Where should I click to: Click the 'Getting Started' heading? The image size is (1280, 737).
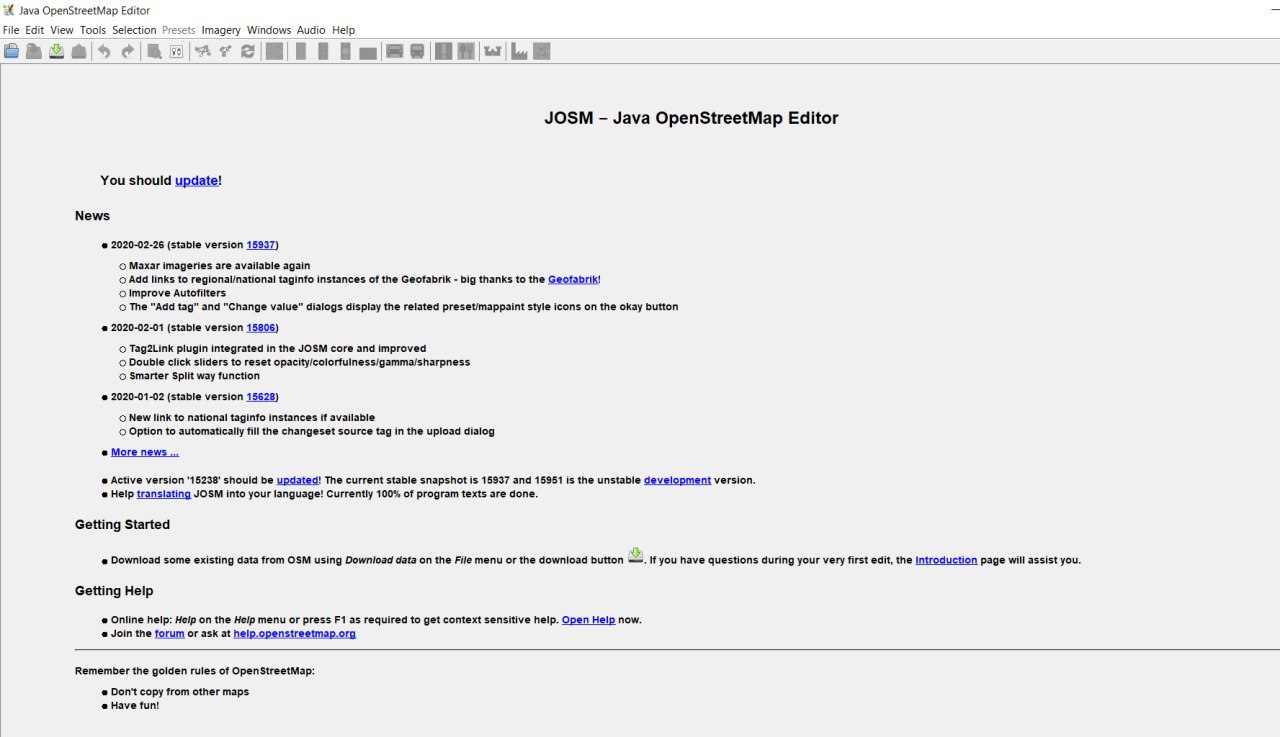[122, 525]
